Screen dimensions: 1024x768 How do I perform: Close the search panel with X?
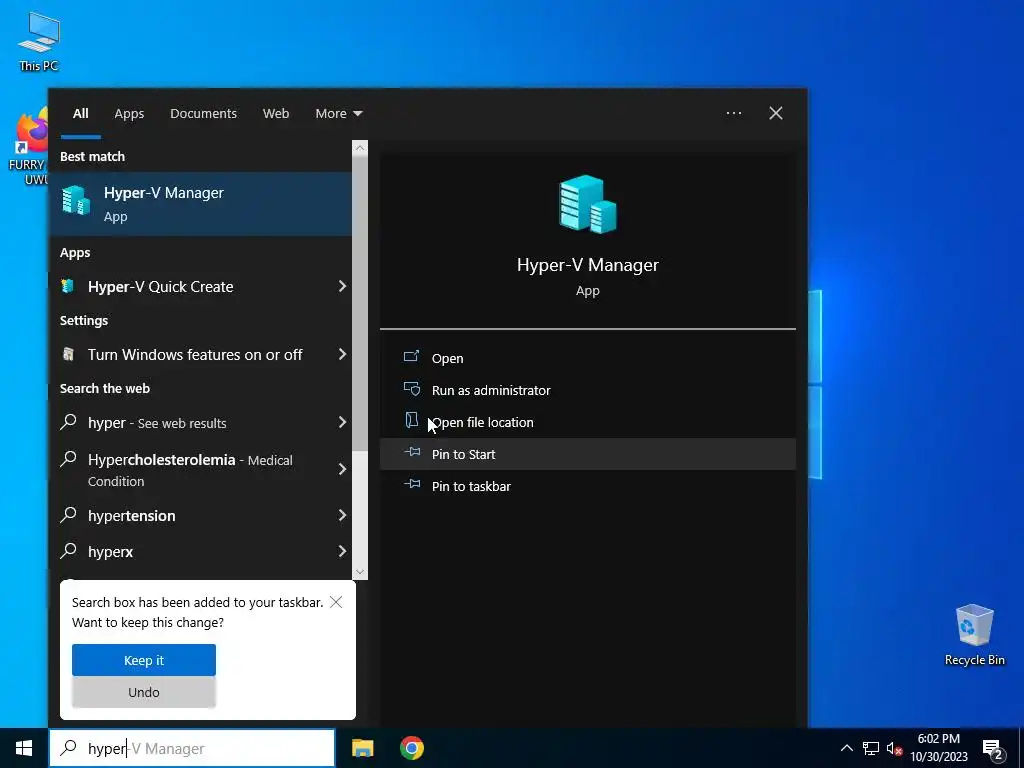[776, 113]
